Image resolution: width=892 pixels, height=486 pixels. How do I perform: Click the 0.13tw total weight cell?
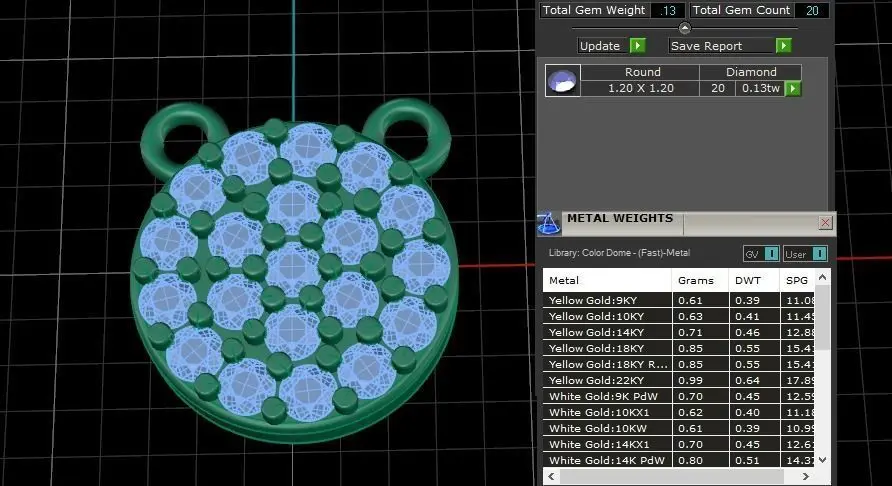click(x=761, y=88)
